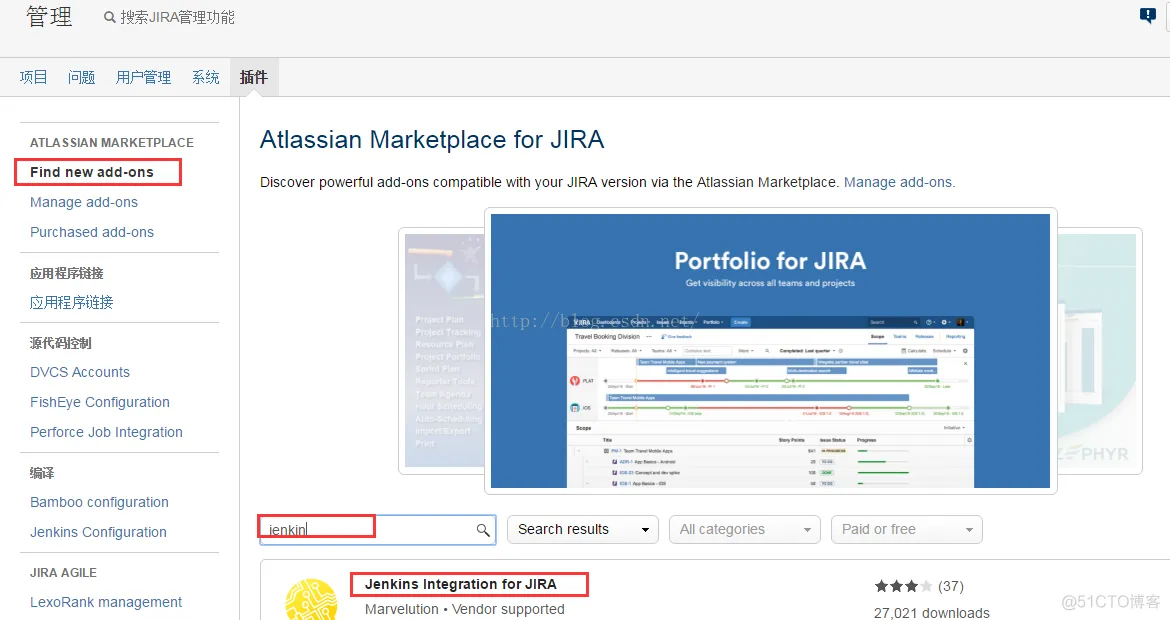The image size is (1170, 620).
Task: Switch to the 用户管理 tab
Action: (x=143, y=77)
